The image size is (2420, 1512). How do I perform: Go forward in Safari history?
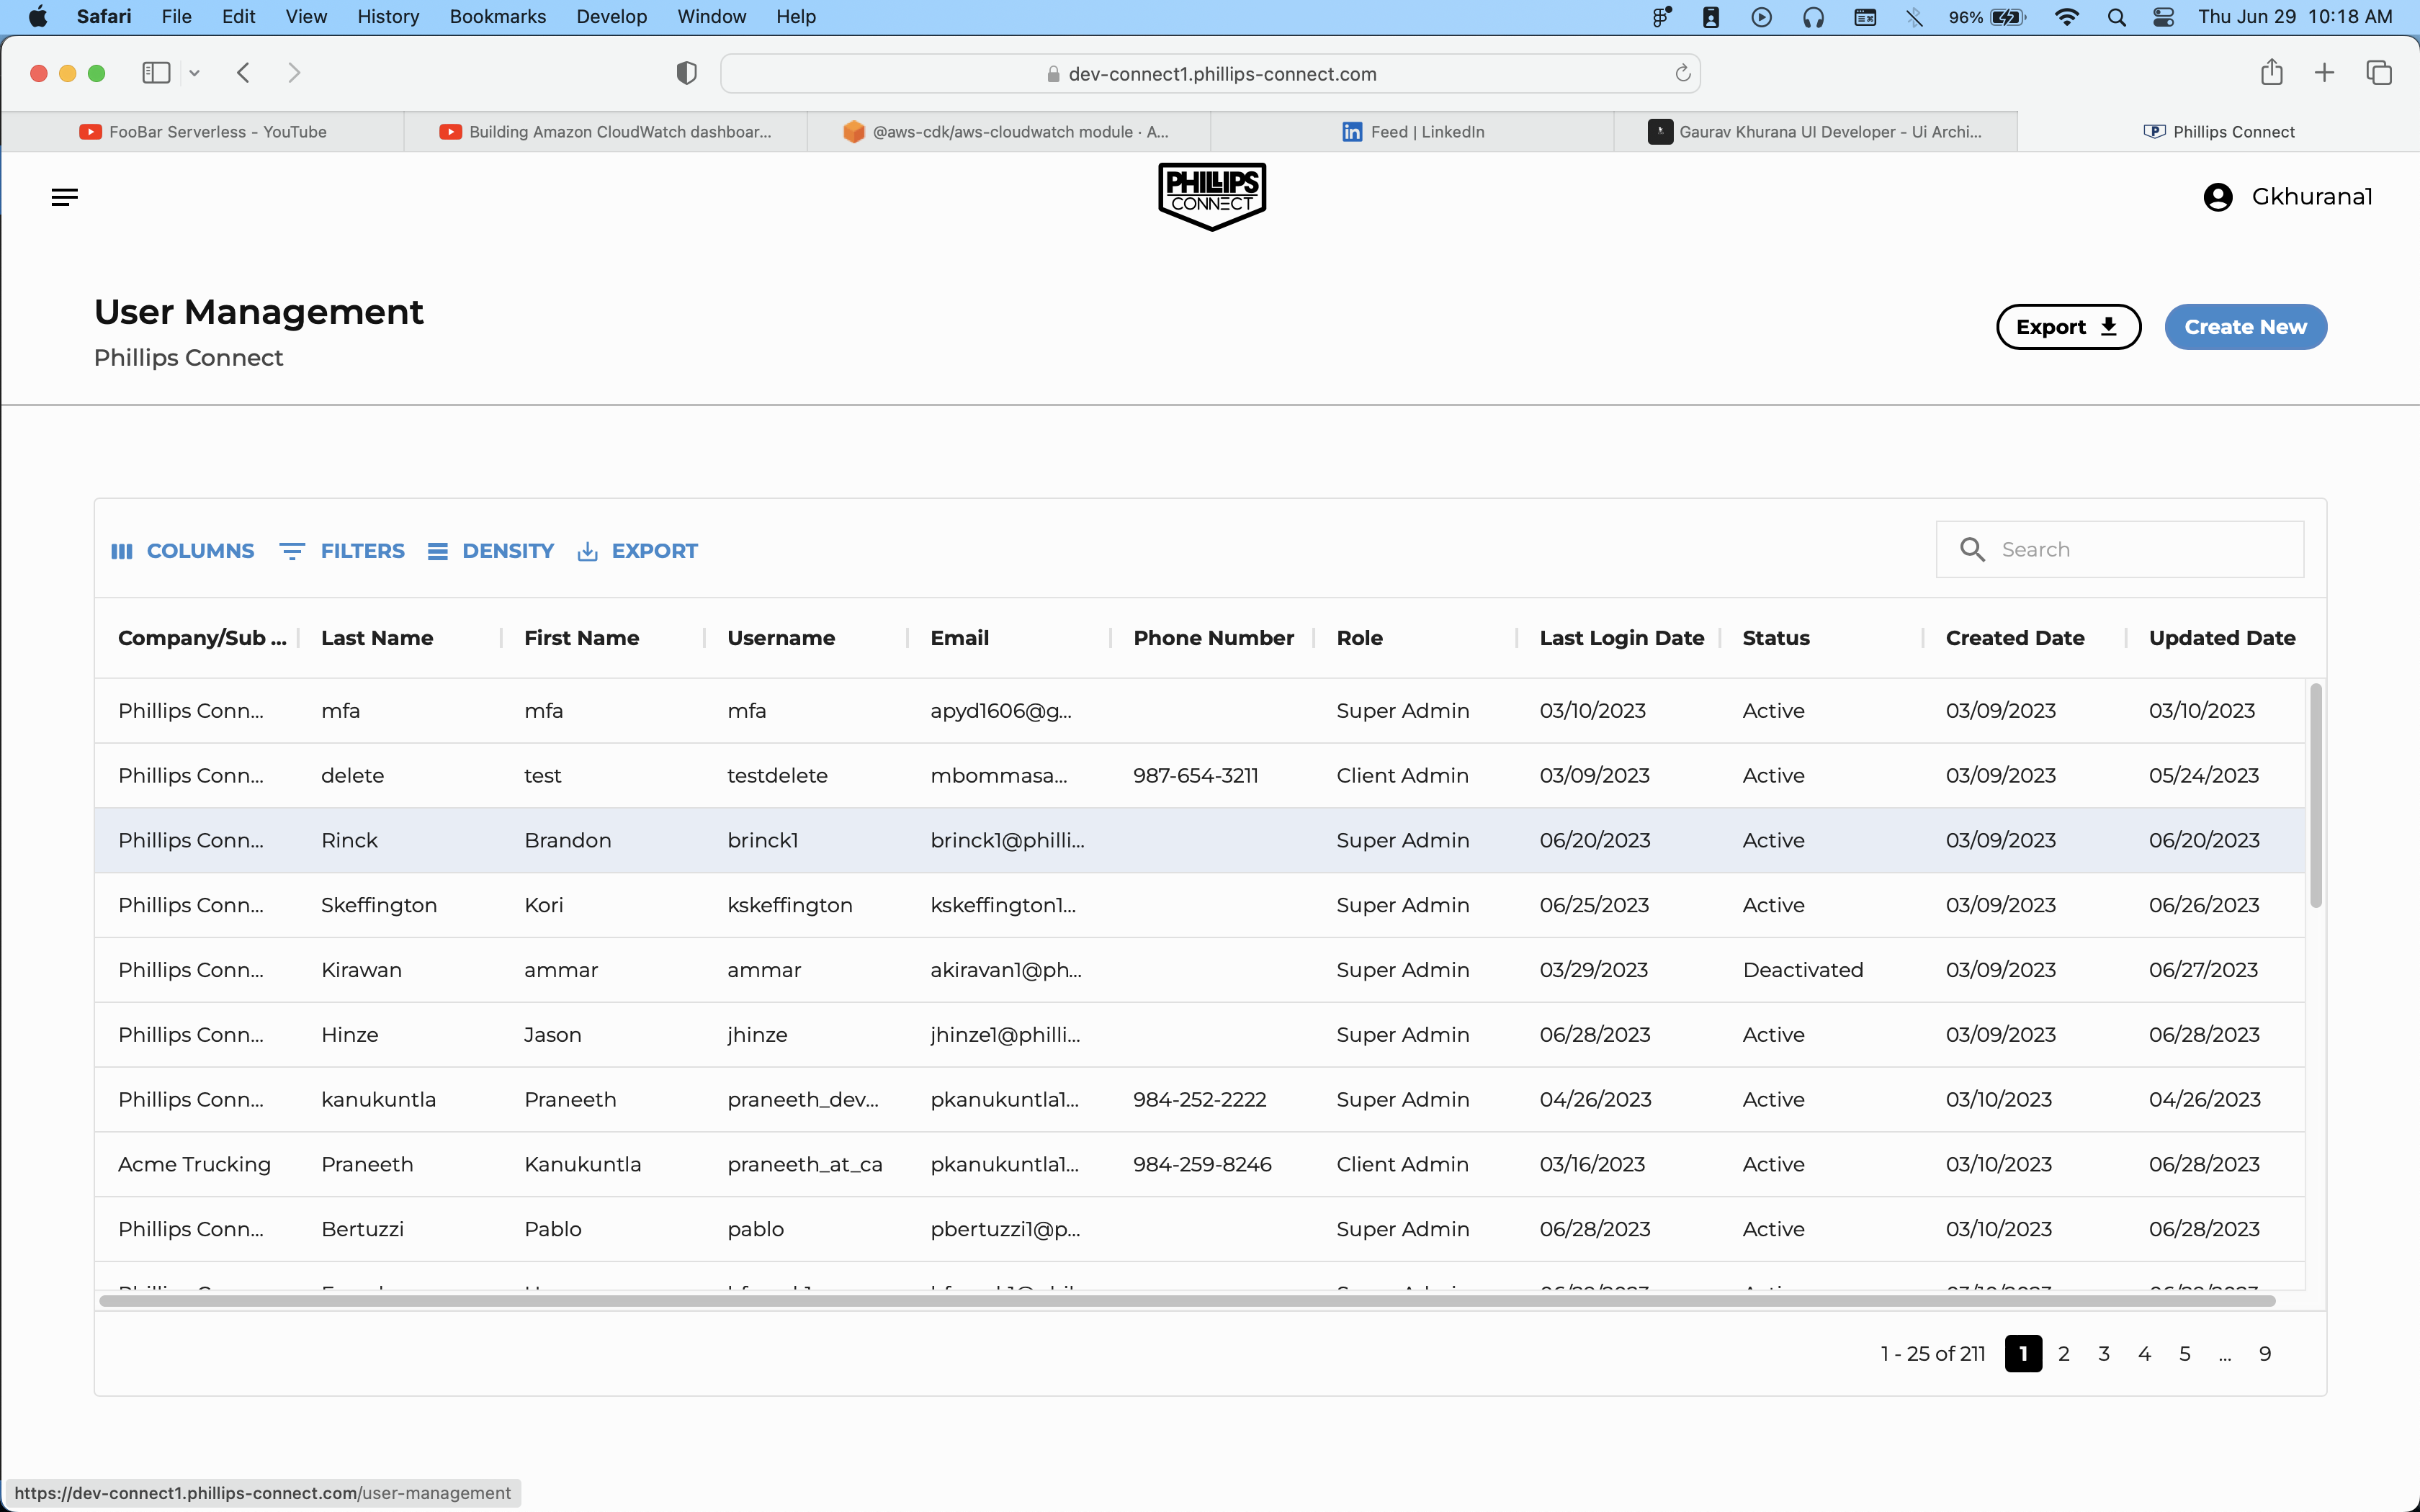pyautogui.click(x=294, y=73)
